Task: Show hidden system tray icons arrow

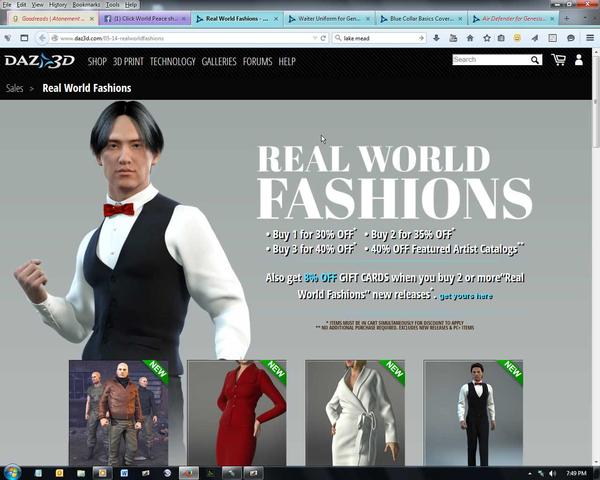Action: (x=530, y=473)
